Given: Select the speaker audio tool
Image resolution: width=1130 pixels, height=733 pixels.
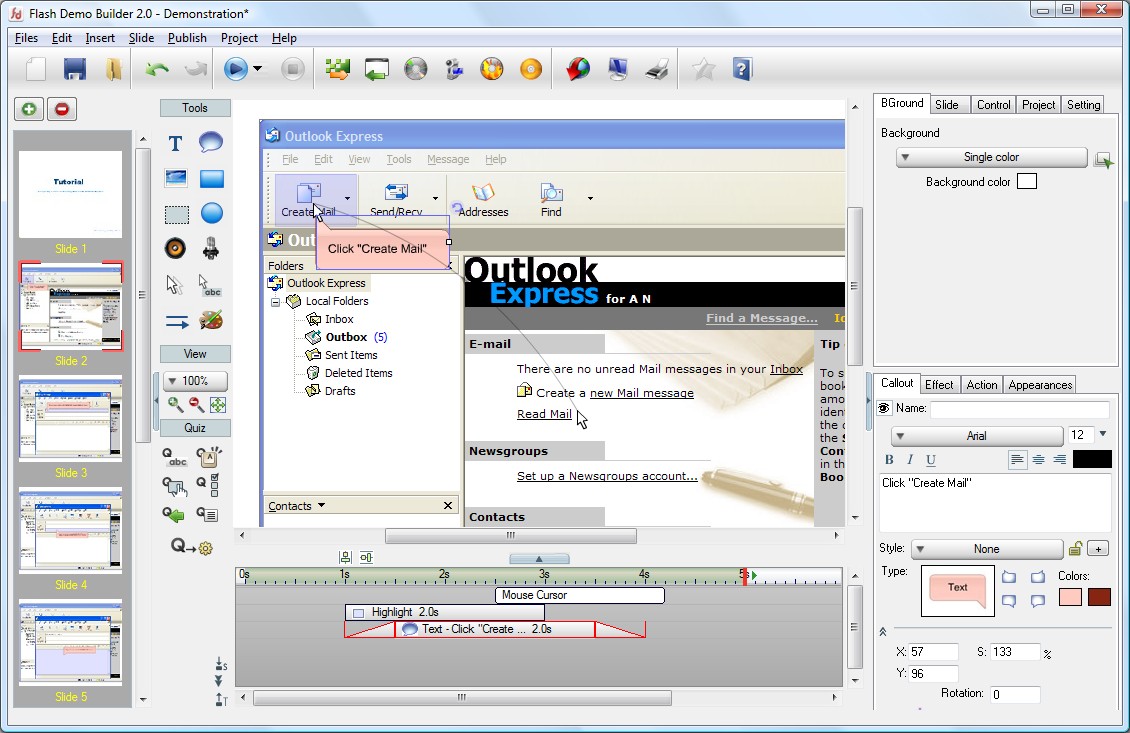Looking at the screenshot, I should pos(175,249).
